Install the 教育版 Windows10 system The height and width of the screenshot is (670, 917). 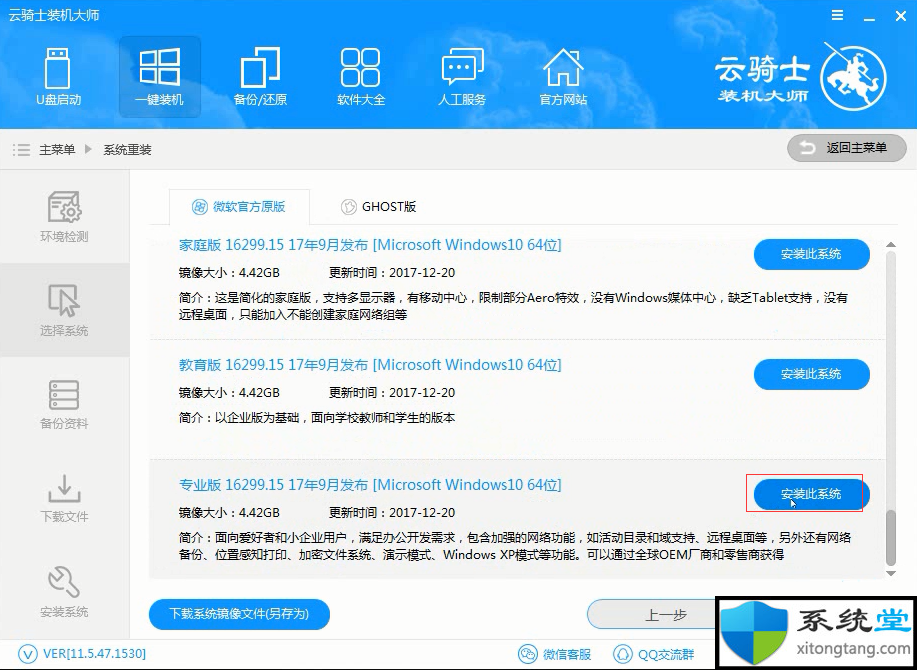811,374
